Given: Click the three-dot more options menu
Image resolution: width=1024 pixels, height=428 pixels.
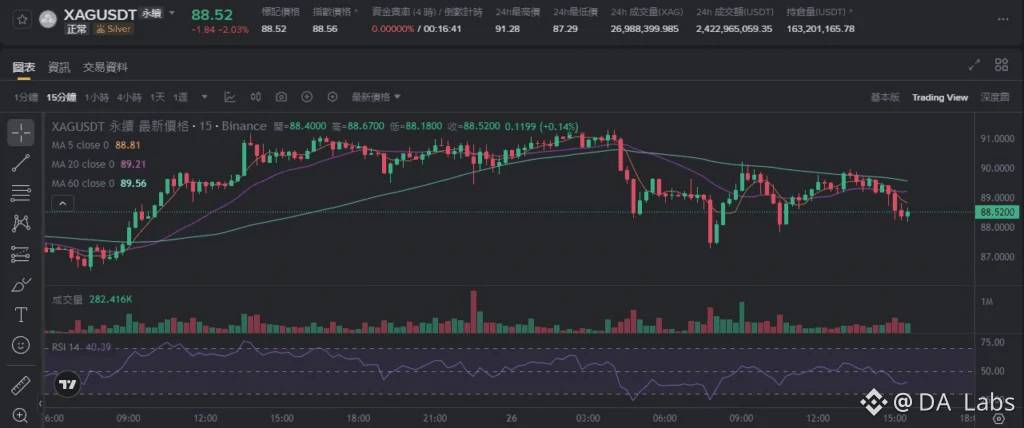Looking at the screenshot, I should point(1004,20).
